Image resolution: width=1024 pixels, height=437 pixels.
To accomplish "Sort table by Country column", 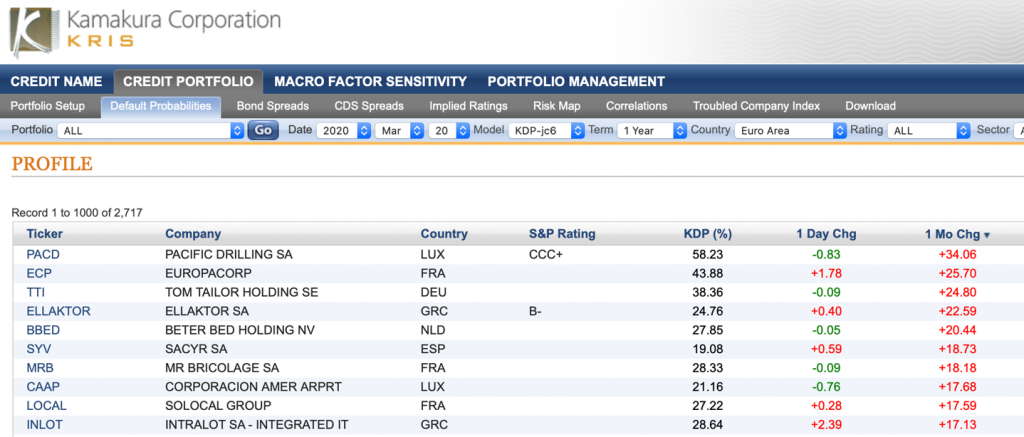I will pos(444,234).
